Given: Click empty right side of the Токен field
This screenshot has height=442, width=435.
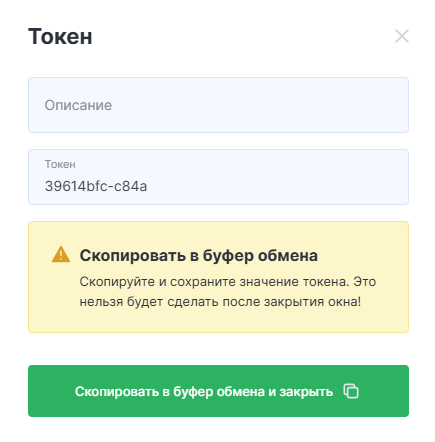Looking at the screenshot, I should click(370, 177).
